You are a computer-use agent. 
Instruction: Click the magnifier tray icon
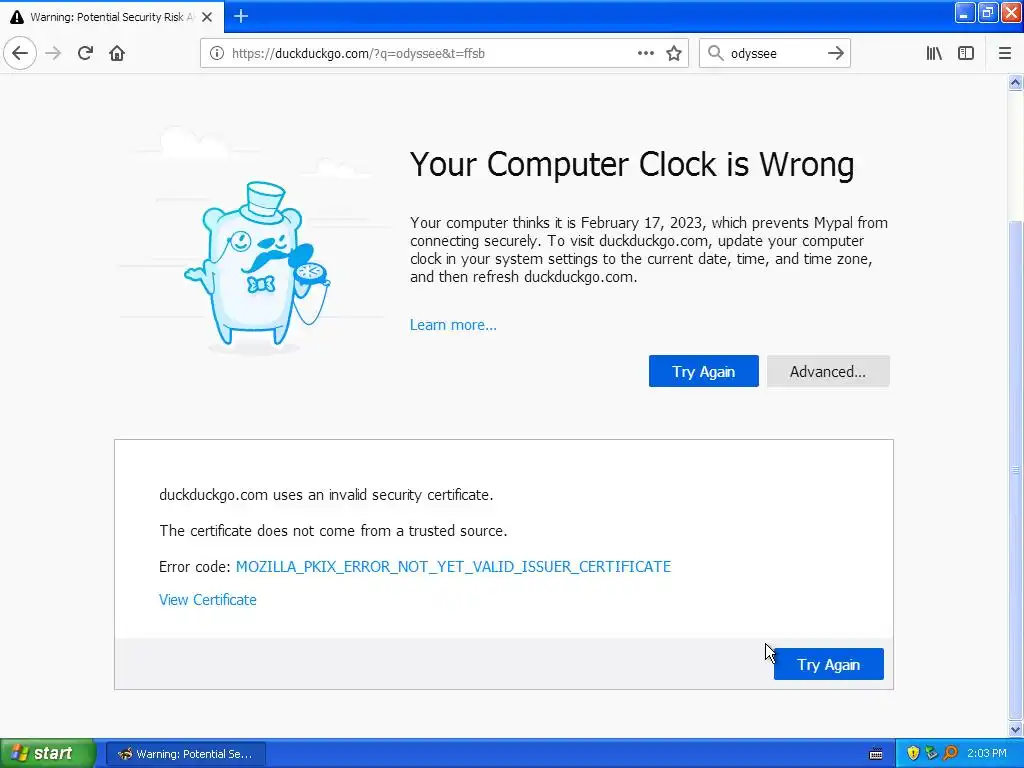click(950, 753)
